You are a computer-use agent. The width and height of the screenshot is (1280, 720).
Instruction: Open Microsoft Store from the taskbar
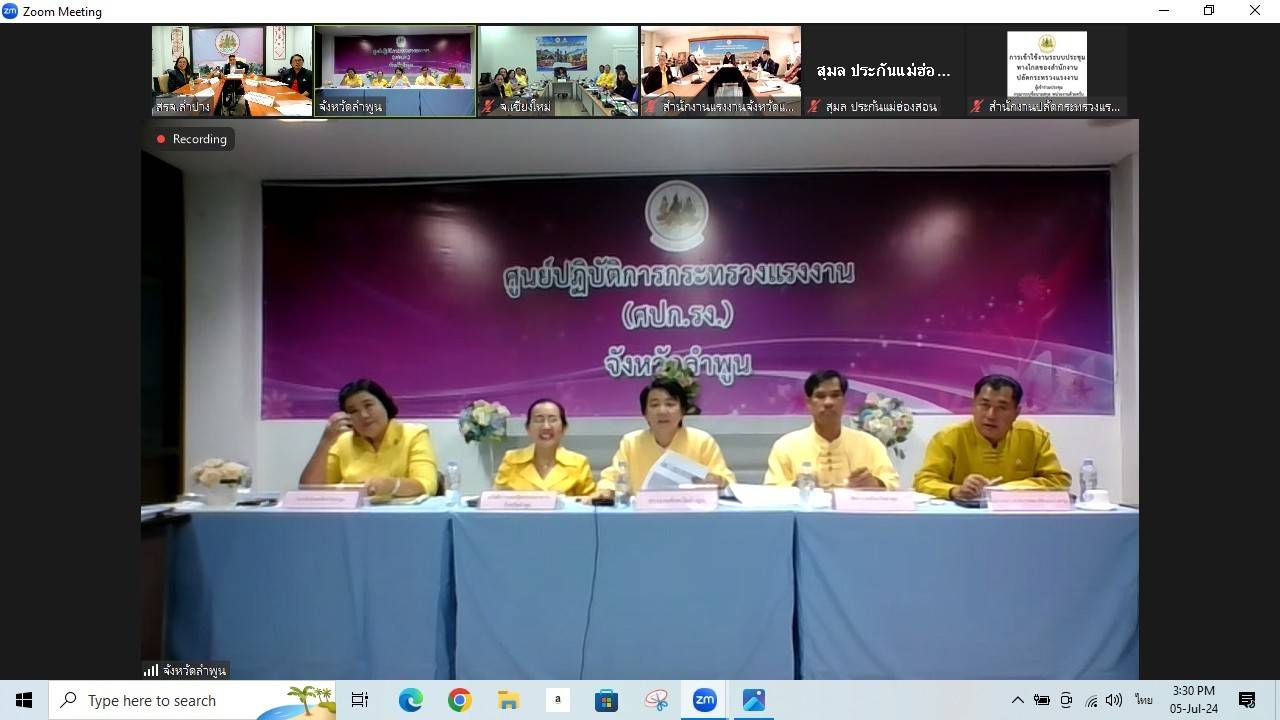tap(607, 700)
